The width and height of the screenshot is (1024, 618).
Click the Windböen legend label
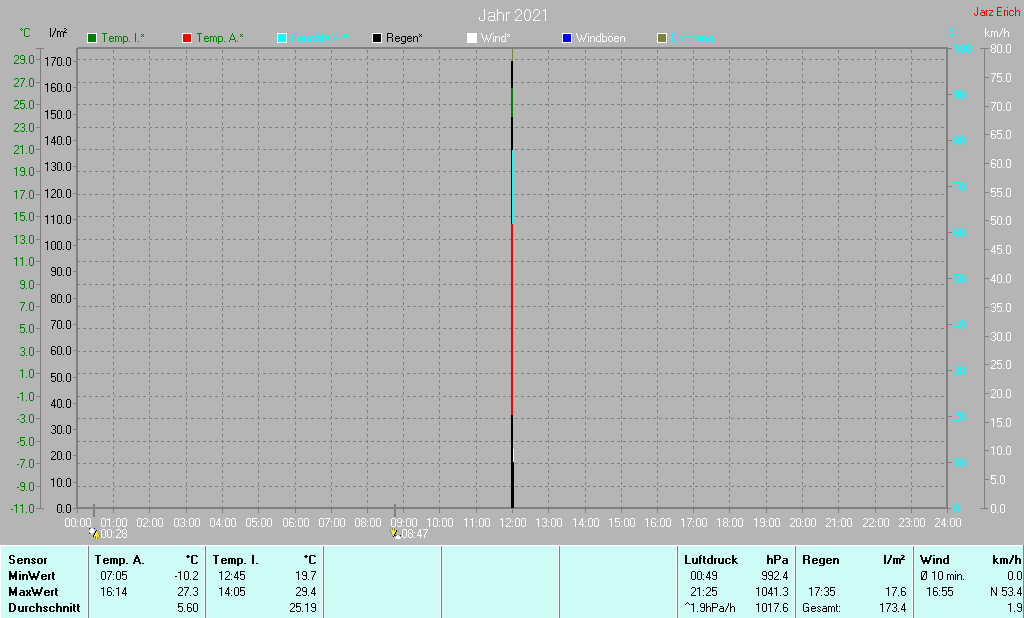click(600, 38)
